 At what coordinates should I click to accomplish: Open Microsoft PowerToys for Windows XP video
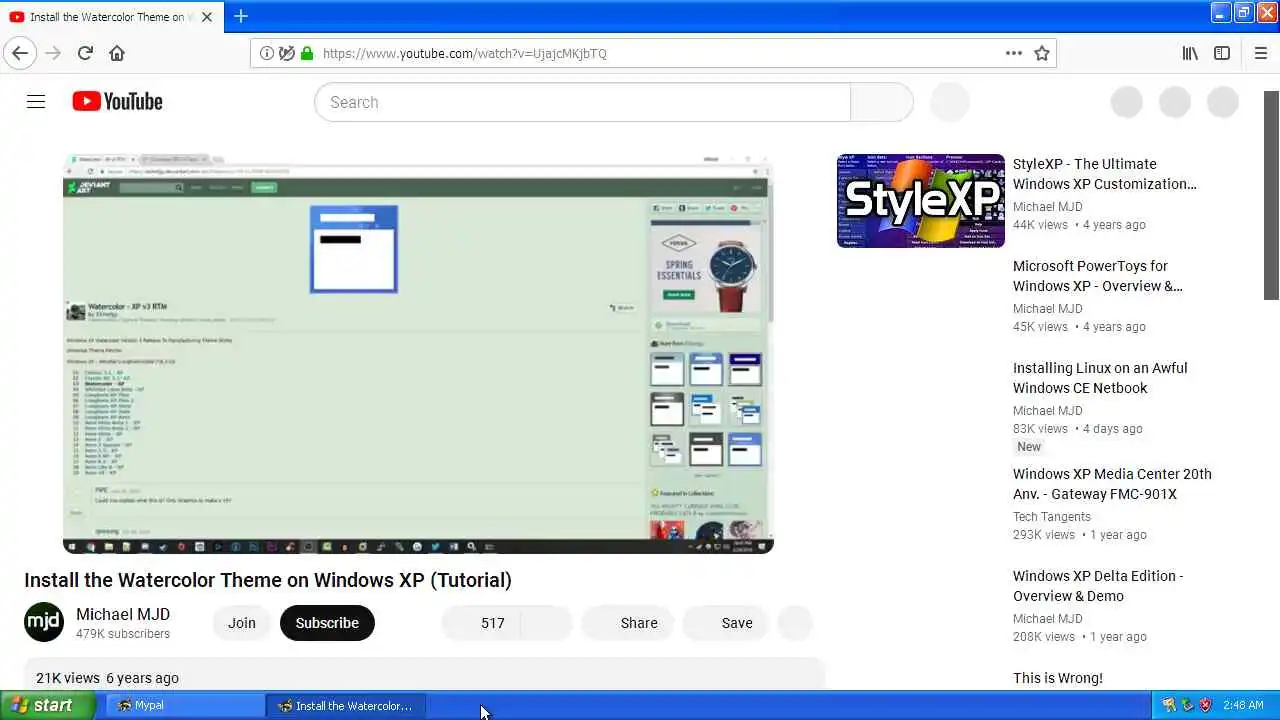pyautogui.click(x=1097, y=276)
